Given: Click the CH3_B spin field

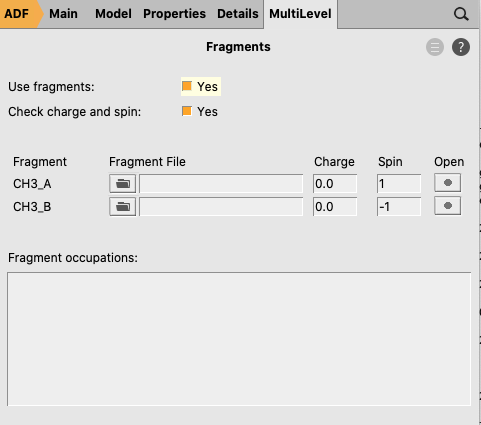Looking at the screenshot, I should point(399,207).
